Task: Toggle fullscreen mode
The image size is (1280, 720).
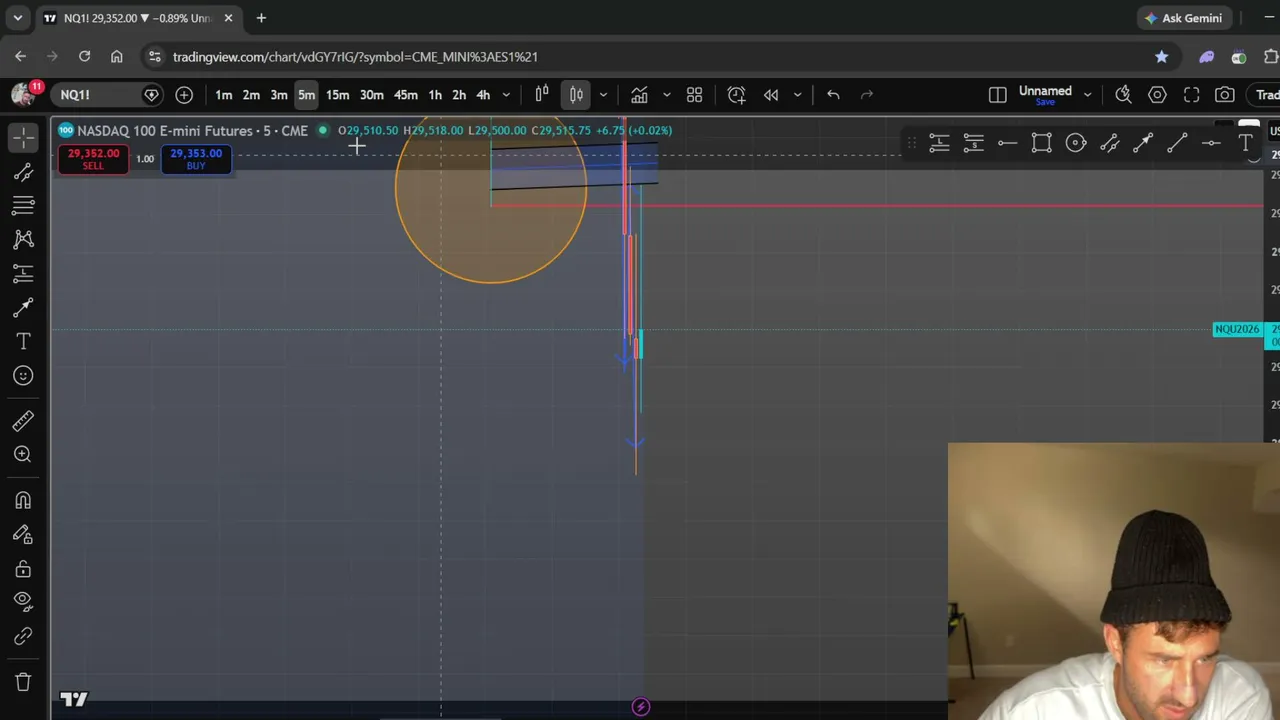Action: pyautogui.click(x=1191, y=95)
